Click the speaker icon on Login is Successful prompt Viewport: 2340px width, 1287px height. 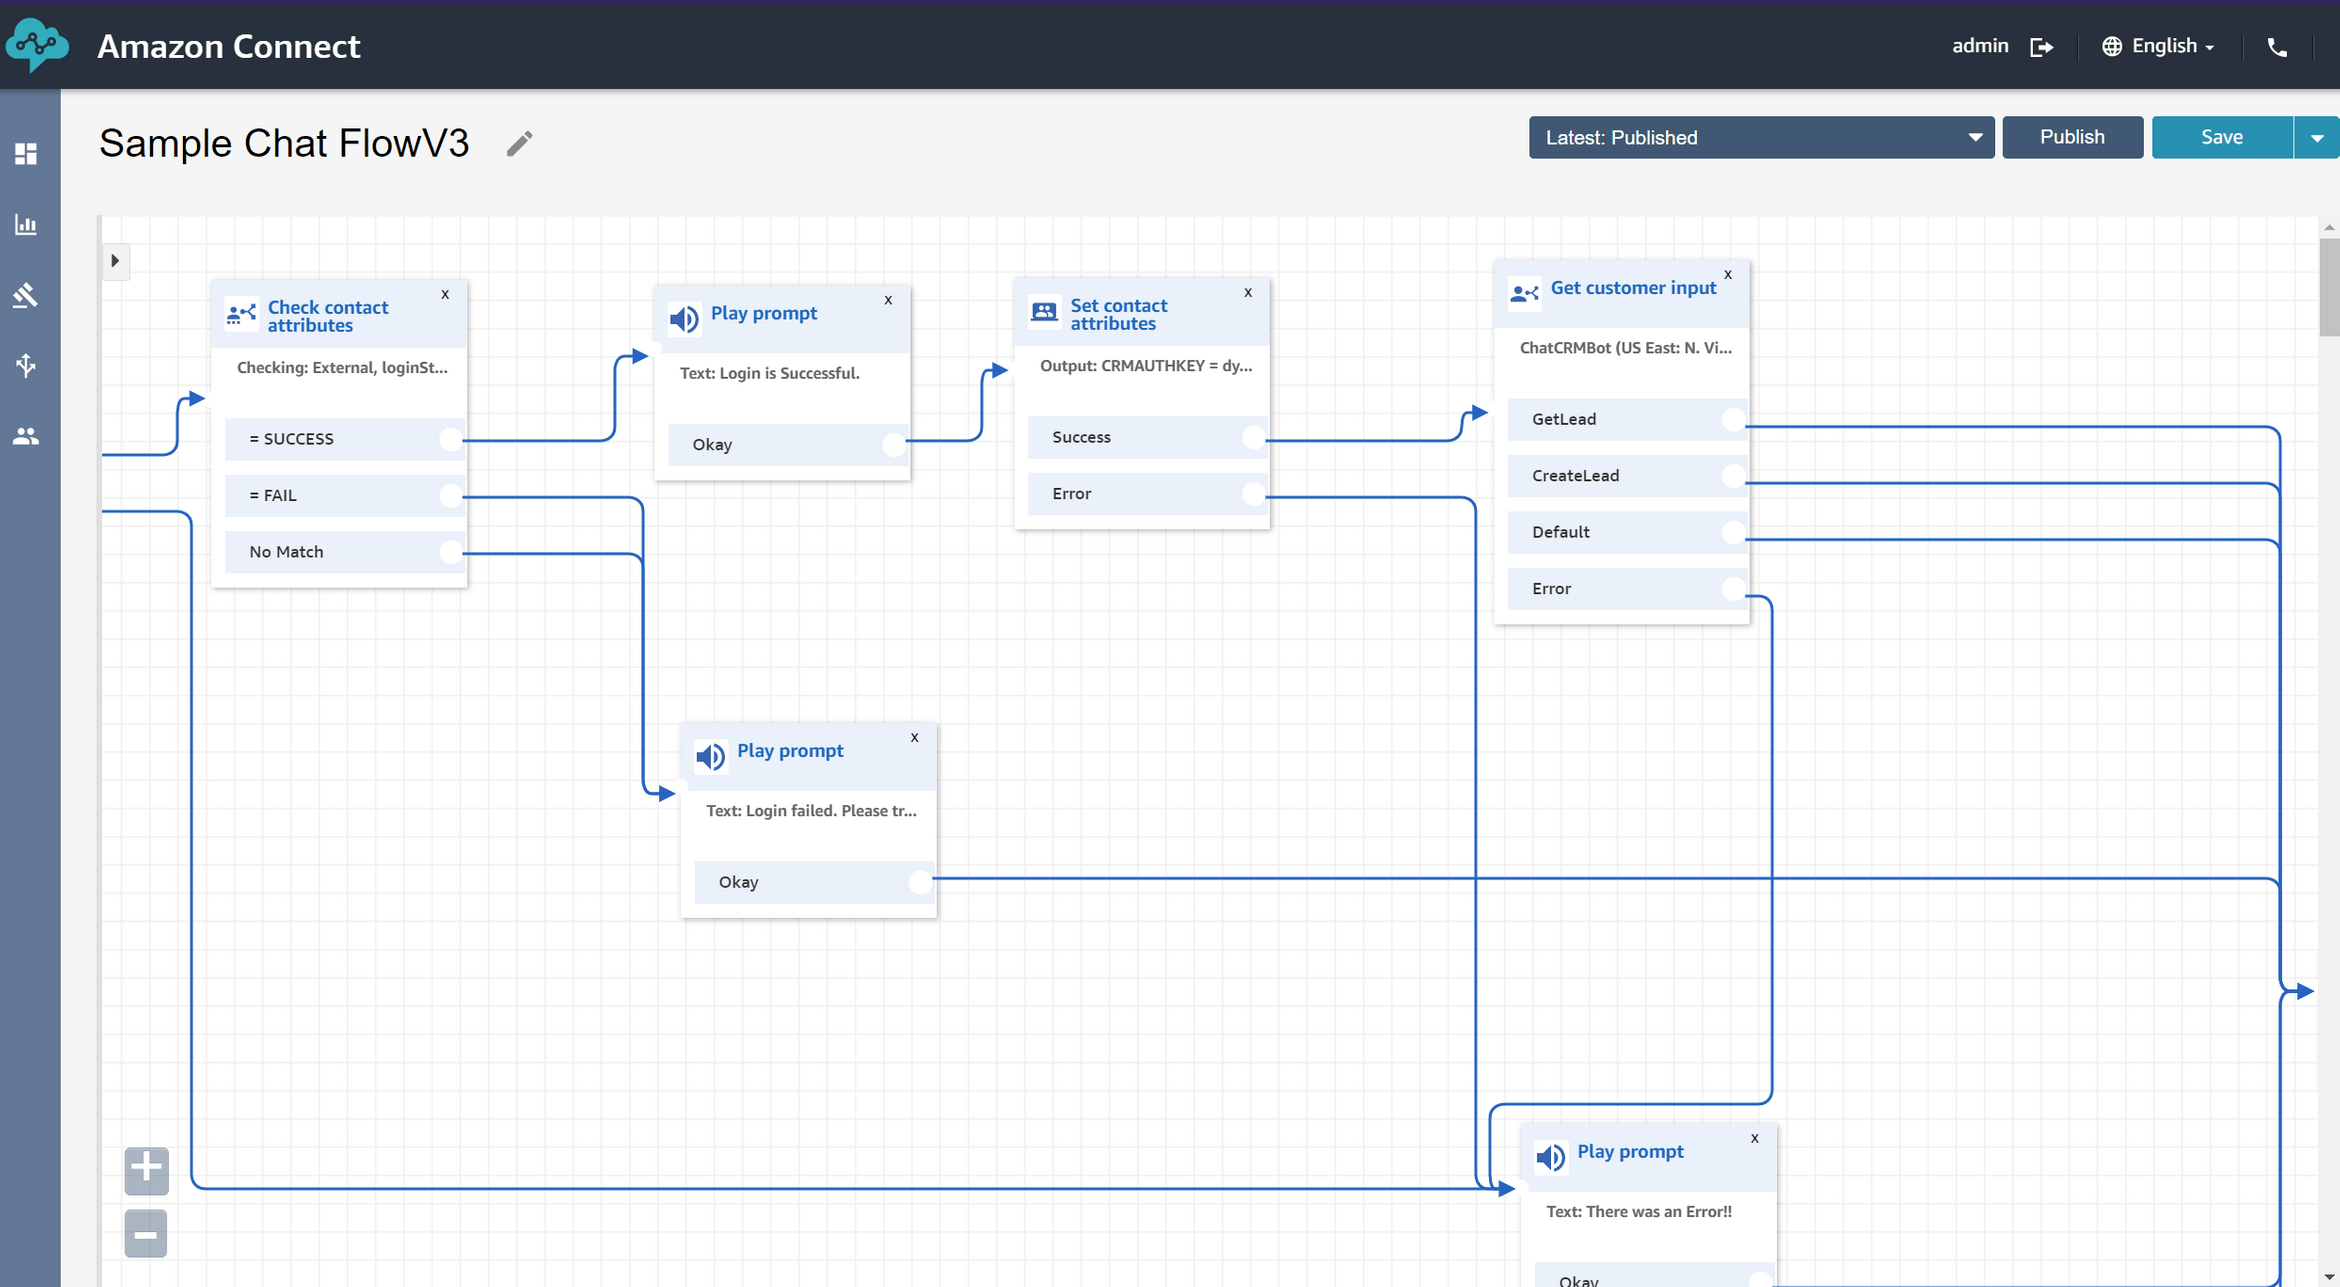tap(684, 319)
